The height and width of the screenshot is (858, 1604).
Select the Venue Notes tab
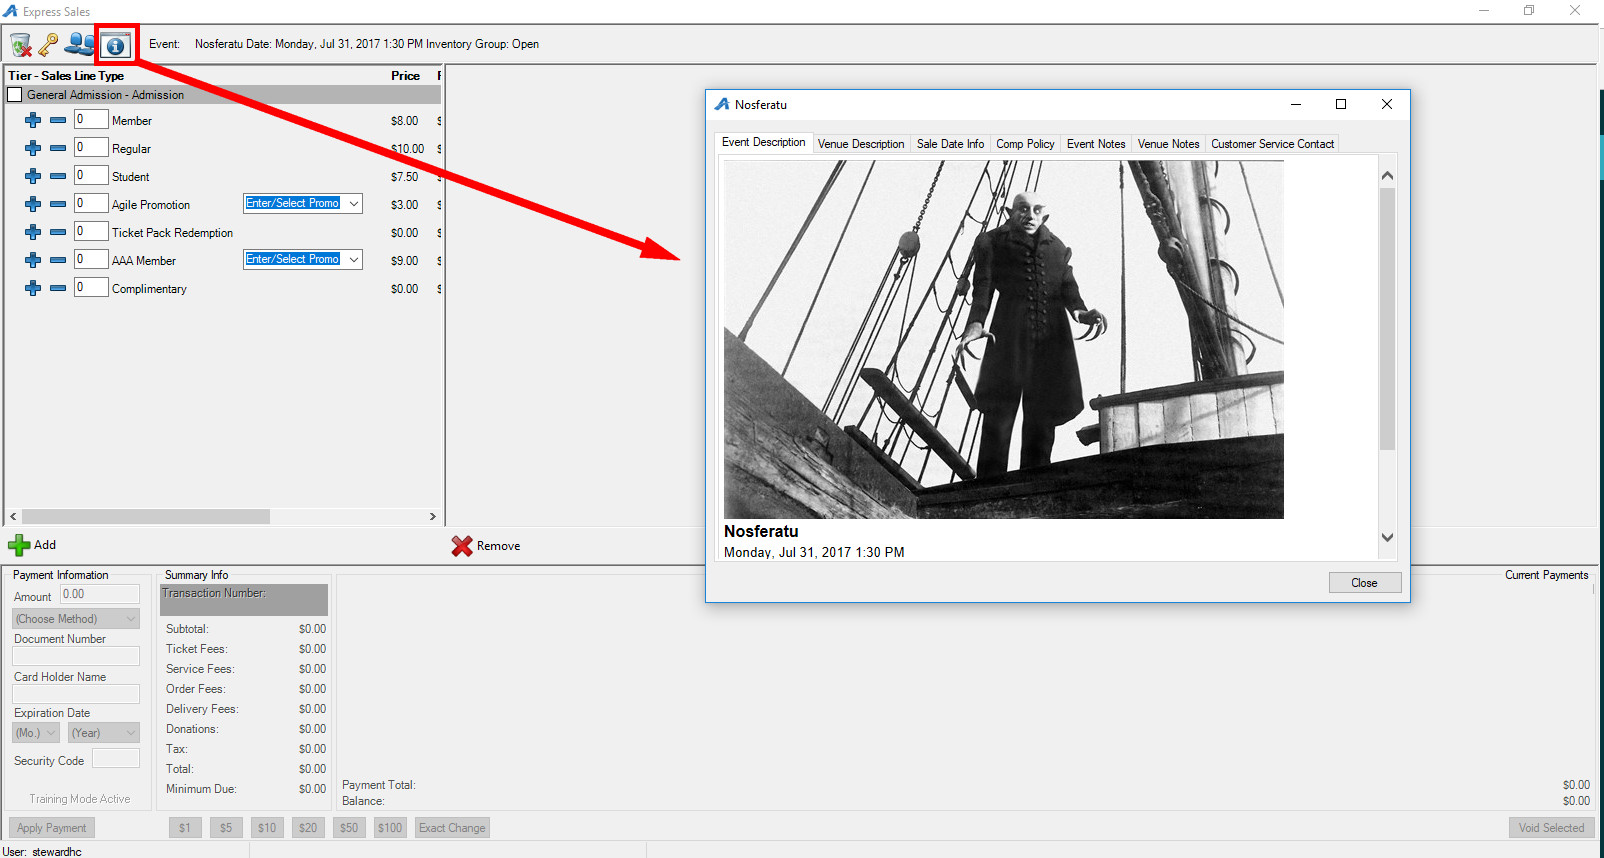pos(1168,144)
